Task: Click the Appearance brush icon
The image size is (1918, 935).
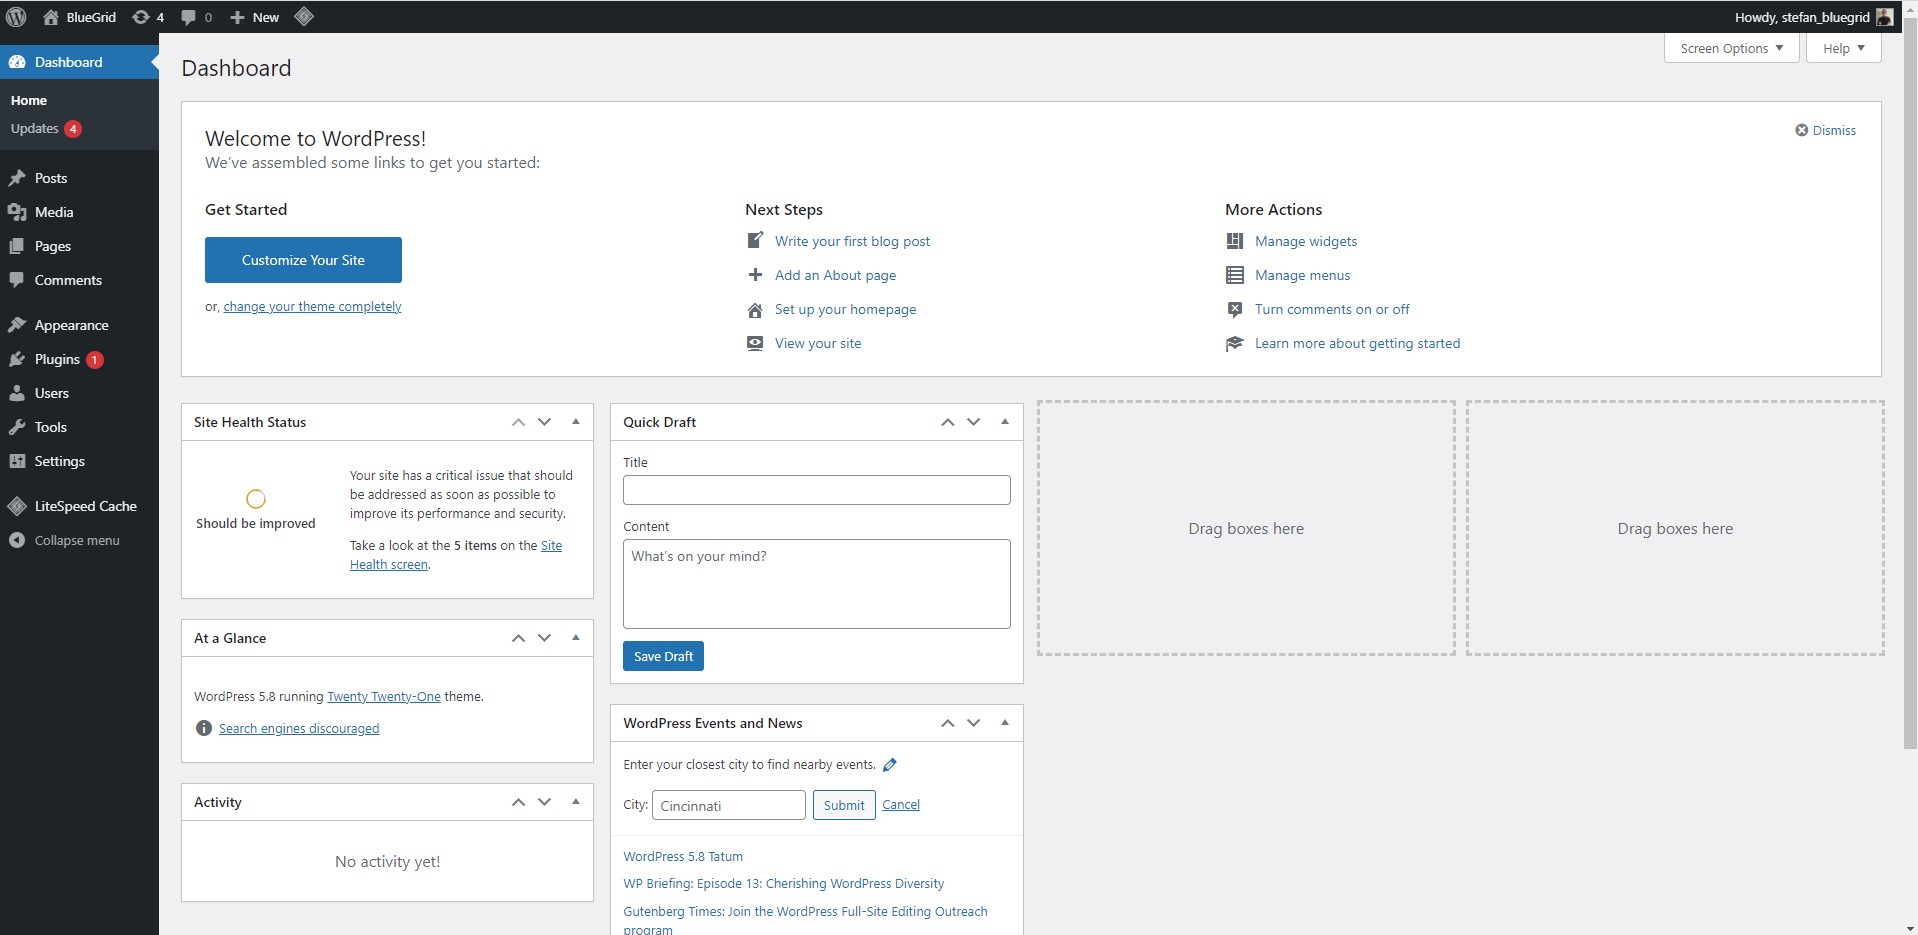Action: click(17, 325)
